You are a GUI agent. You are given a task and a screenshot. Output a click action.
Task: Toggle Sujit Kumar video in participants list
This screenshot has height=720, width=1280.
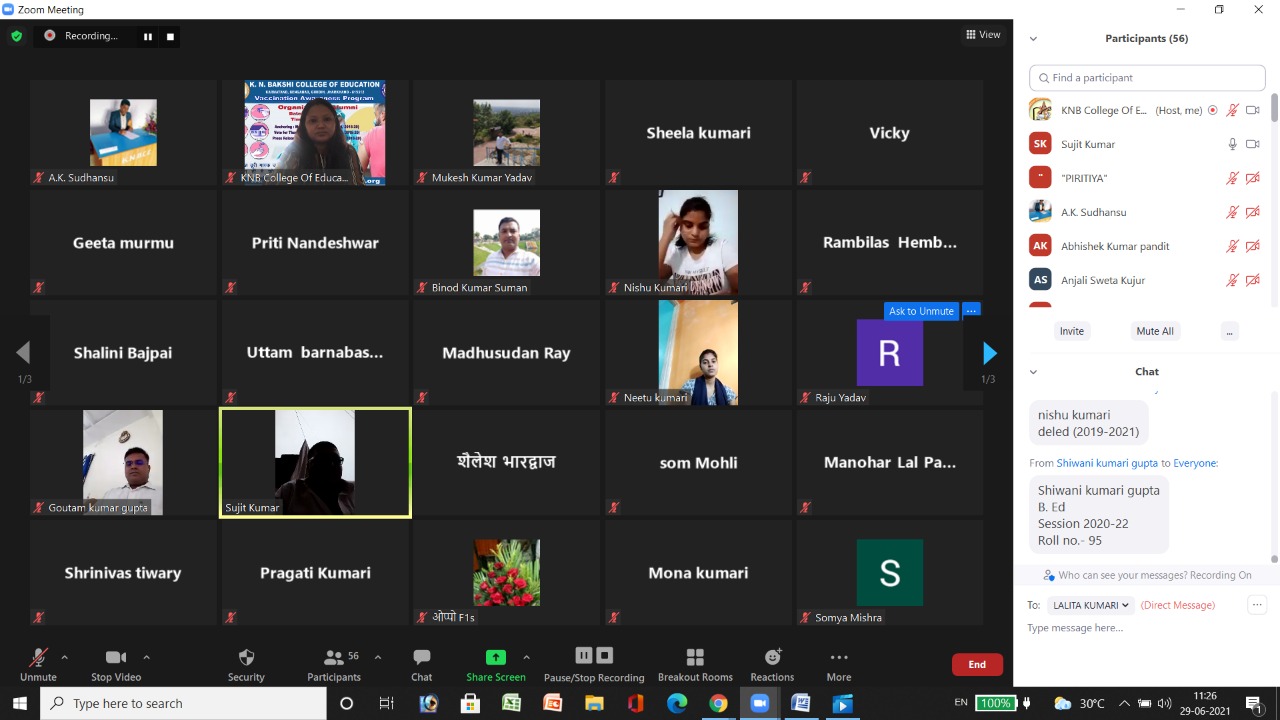(x=1253, y=144)
